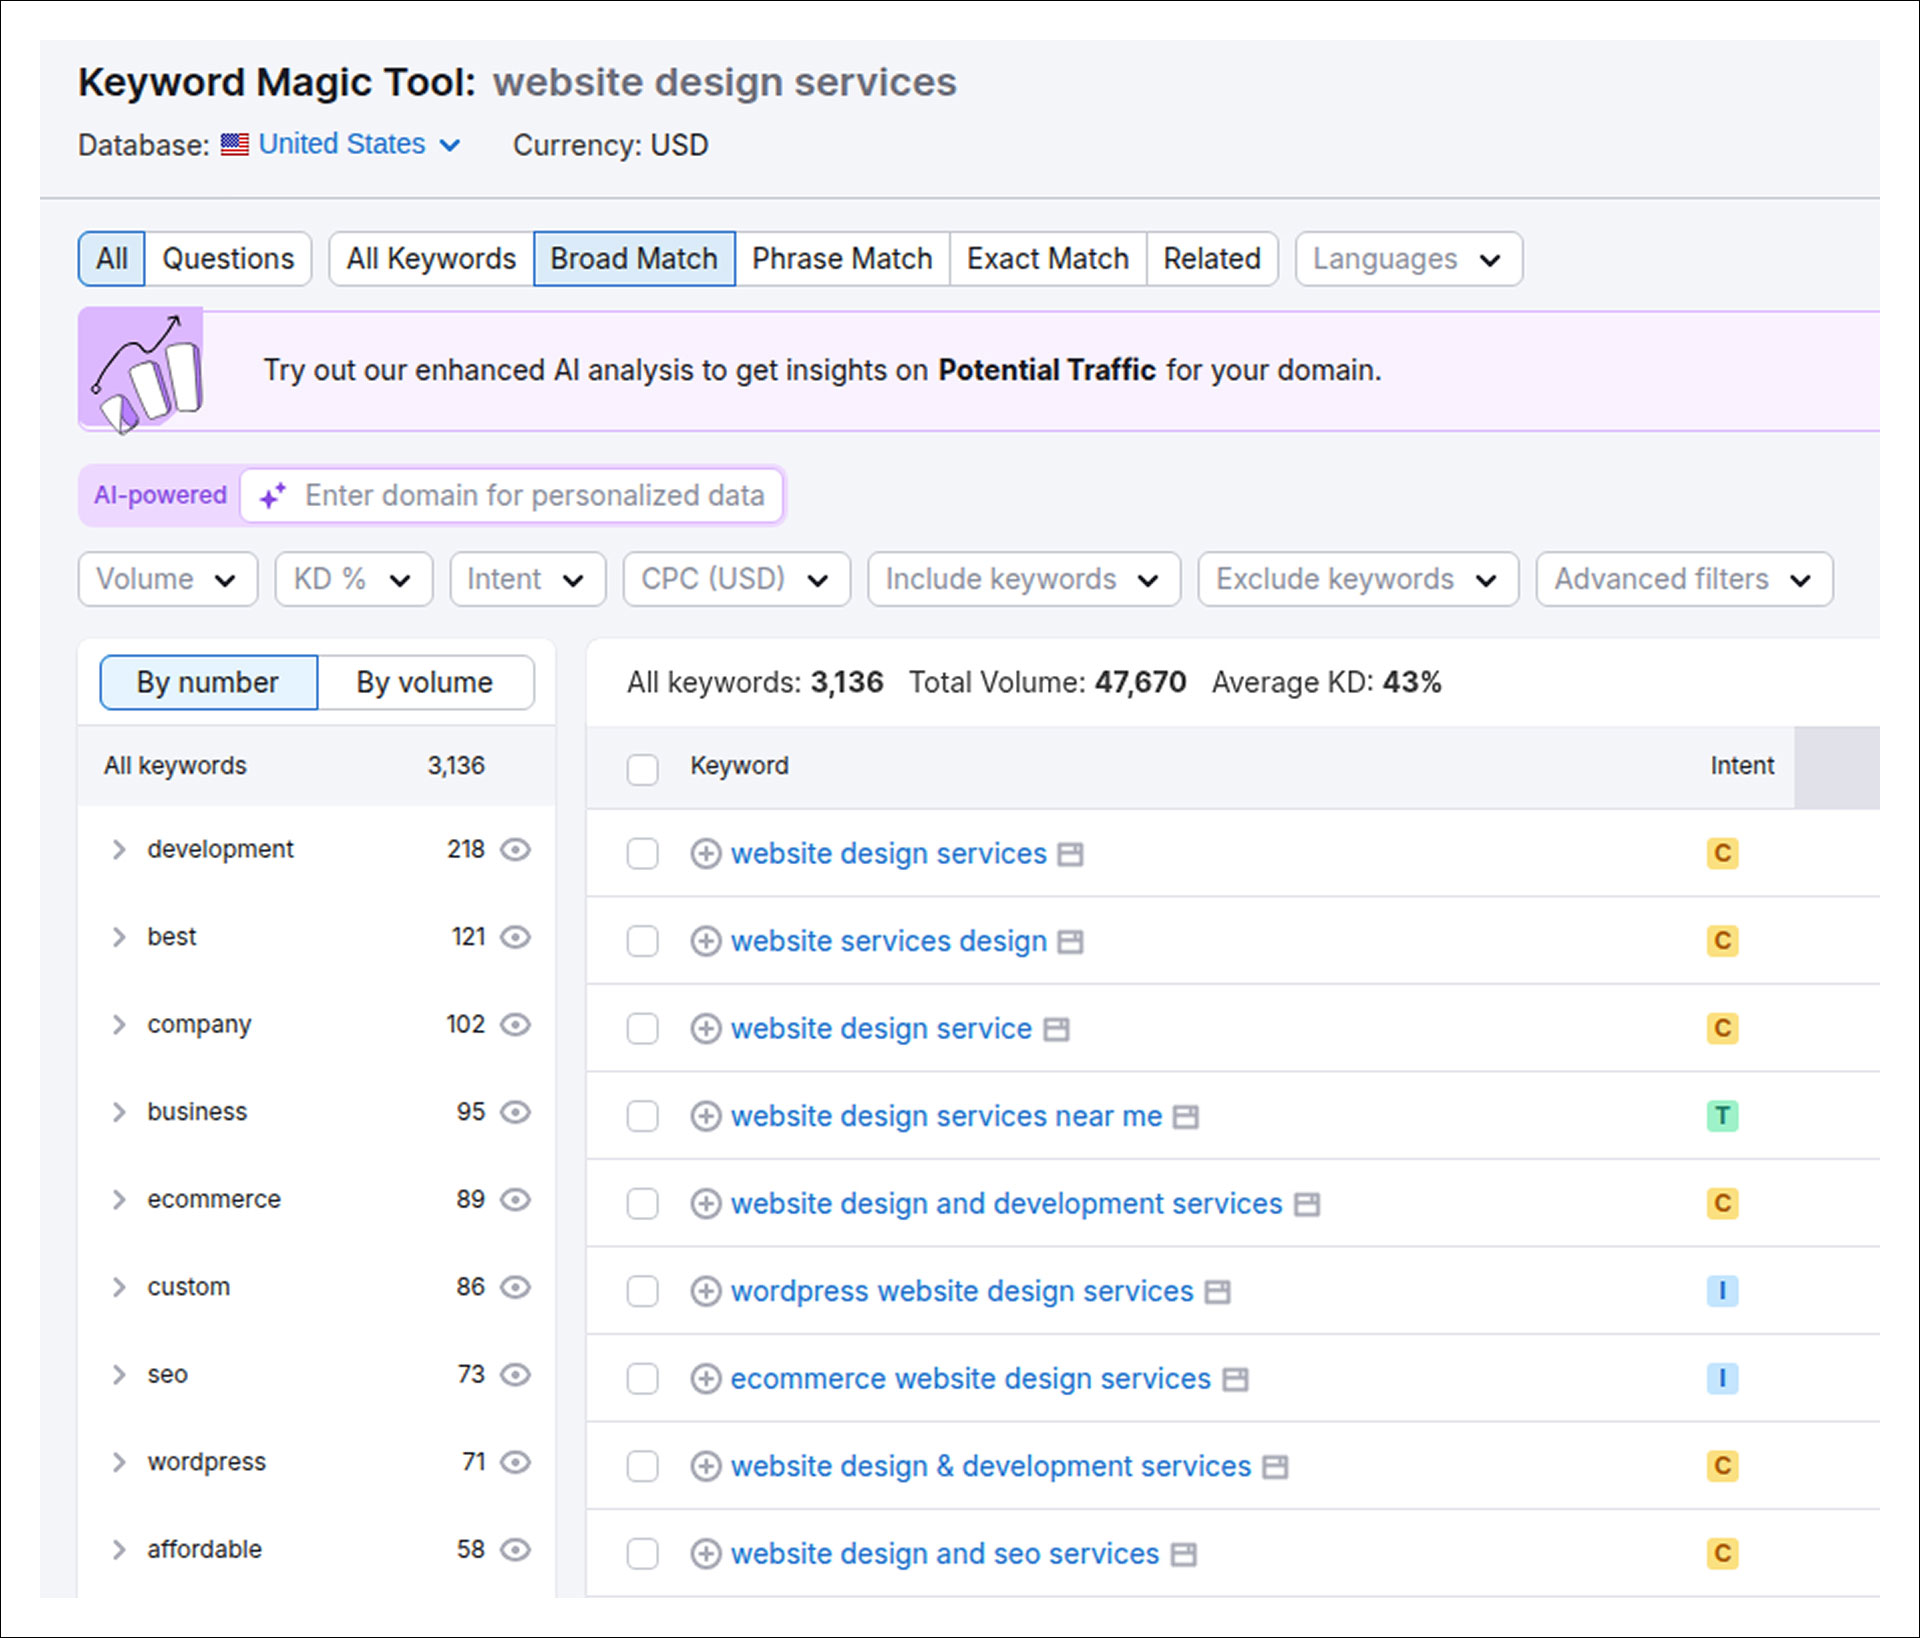The width and height of the screenshot is (1920, 1638).
Task: Sort groups with the By number button
Action: [208, 683]
